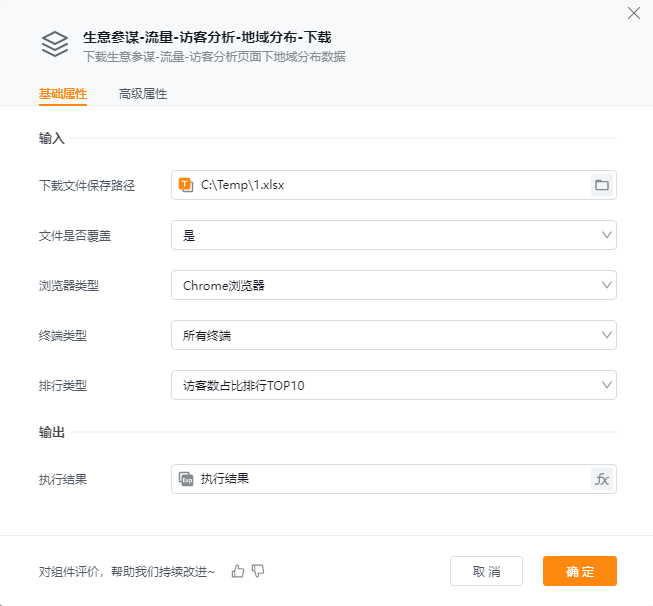The width and height of the screenshot is (653, 606).
Task: Click the thumbs down feedback icon
Action: pyautogui.click(x=258, y=571)
